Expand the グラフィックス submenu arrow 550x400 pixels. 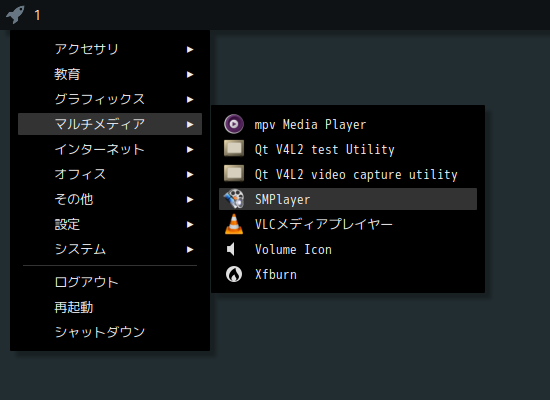190,99
